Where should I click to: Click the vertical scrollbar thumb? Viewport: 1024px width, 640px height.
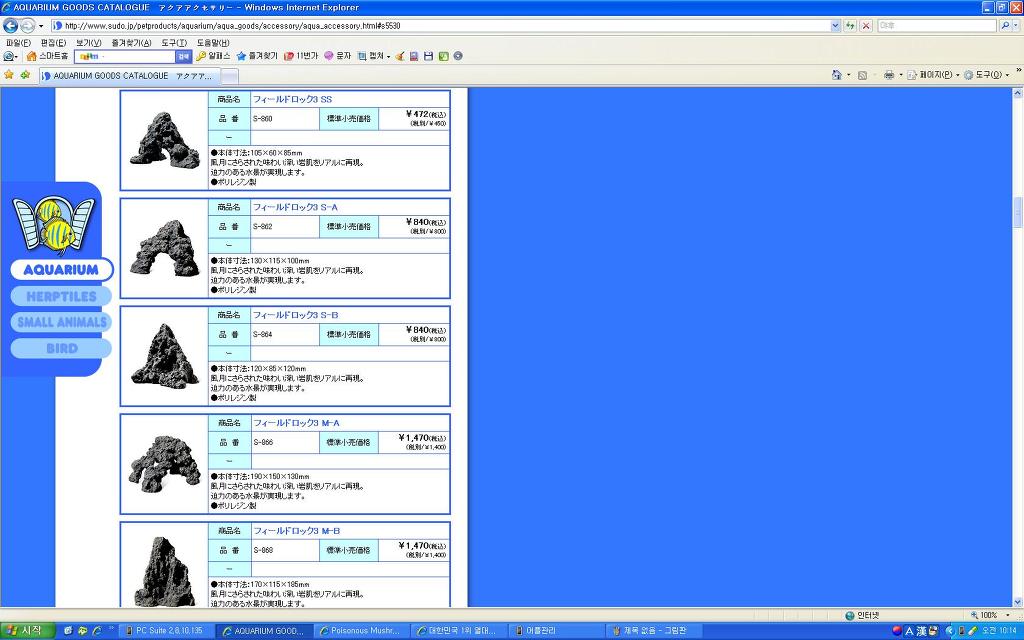click(1017, 213)
